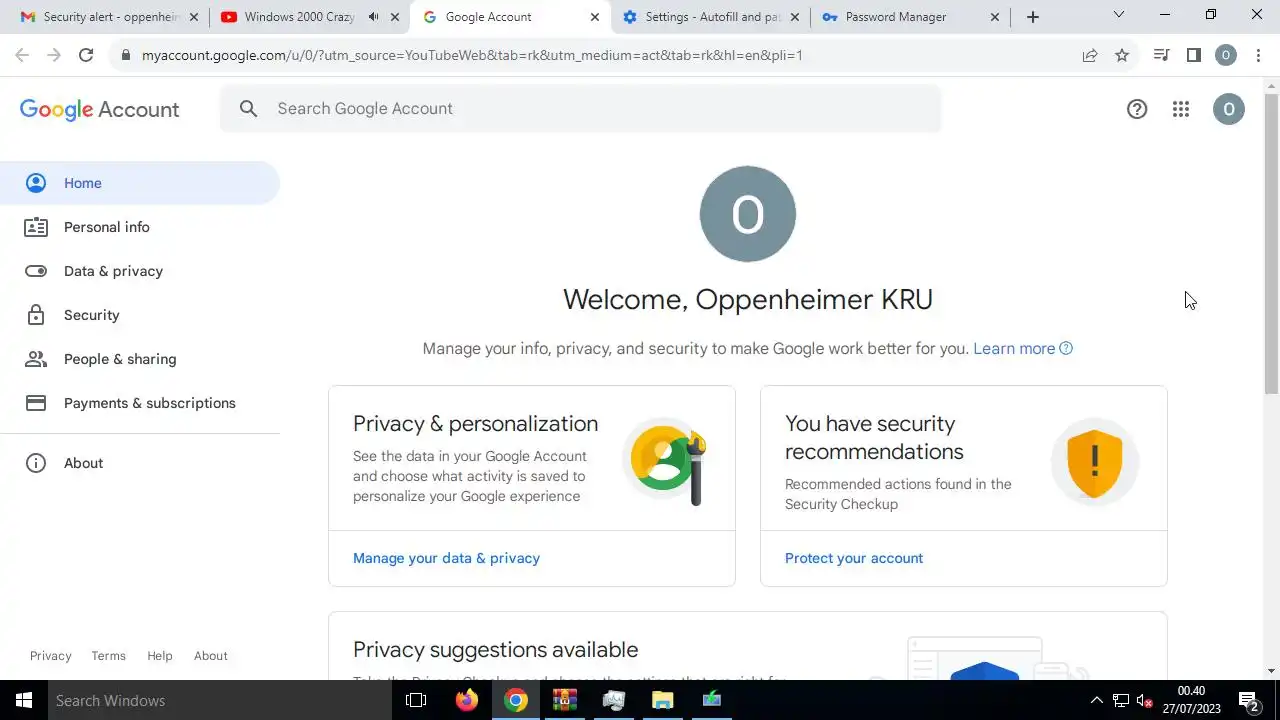Open the About footer link
Image resolution: width=1280 pixels, height=720 pixels.
click(x=211, y=656)
